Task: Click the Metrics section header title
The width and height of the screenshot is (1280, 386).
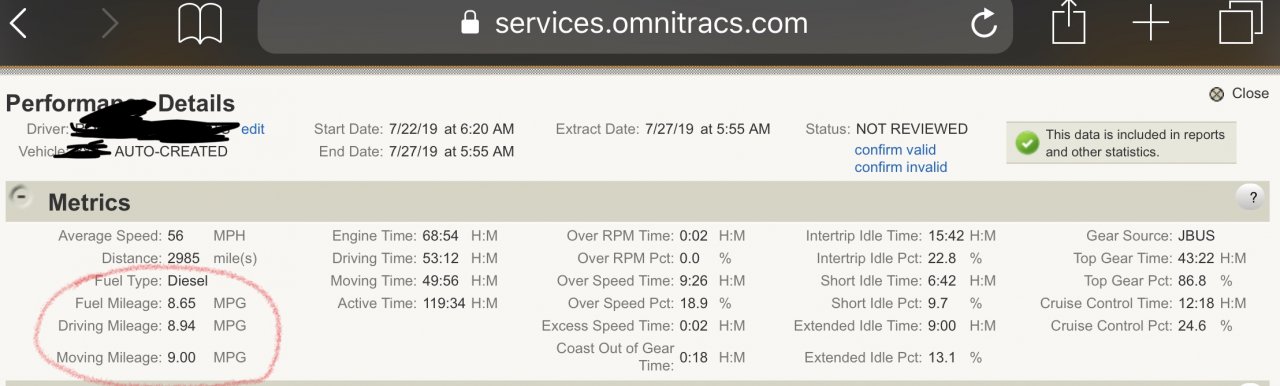Action: coord(89,203)
